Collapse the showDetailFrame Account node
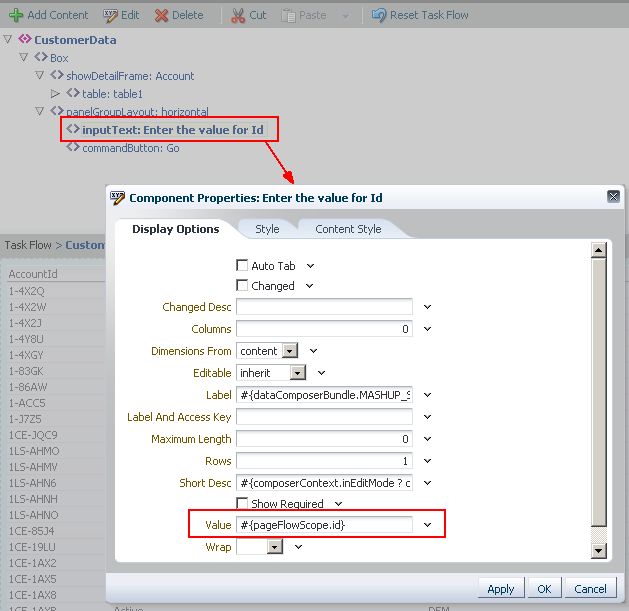The width and height of the screenshot is (629, 611). coord(40,75)
